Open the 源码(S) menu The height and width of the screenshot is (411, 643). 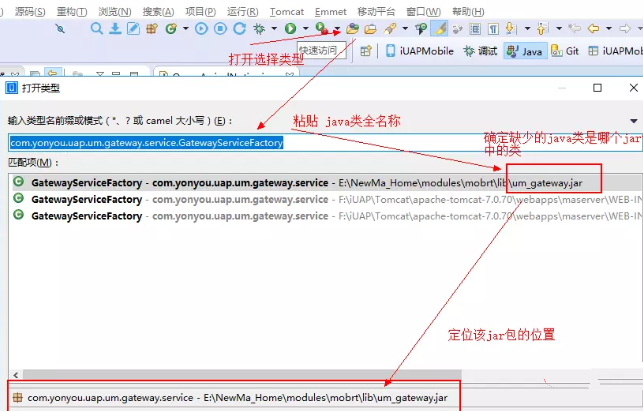[x=30, y=11]
